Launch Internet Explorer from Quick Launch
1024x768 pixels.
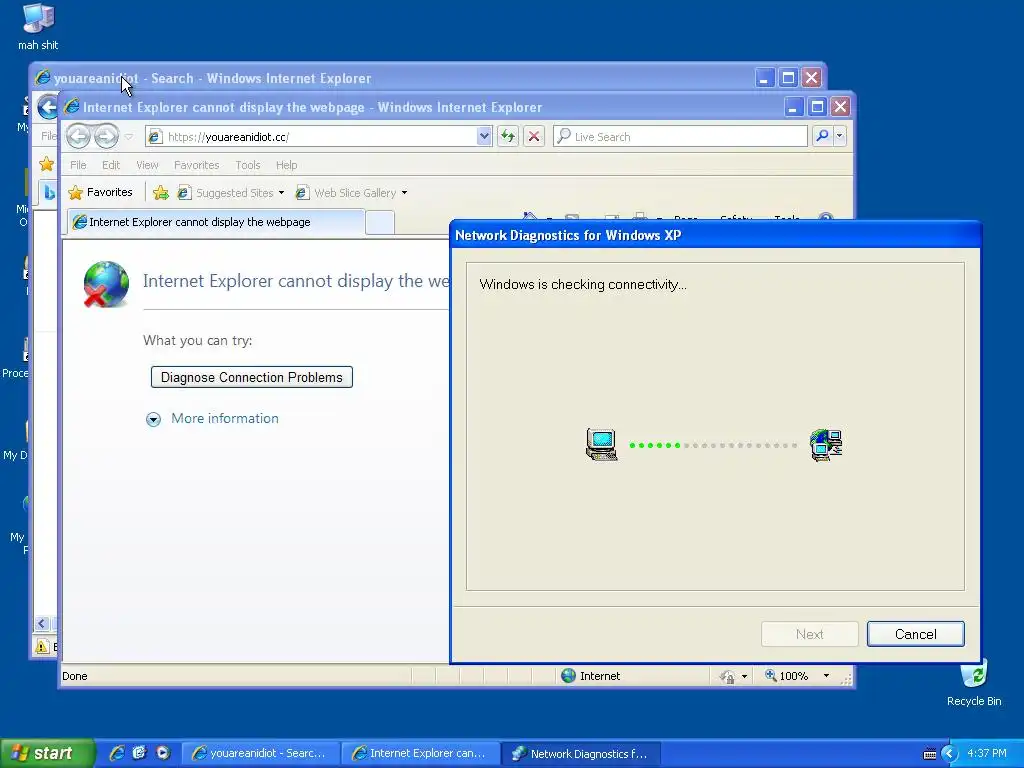pos(117,753)
